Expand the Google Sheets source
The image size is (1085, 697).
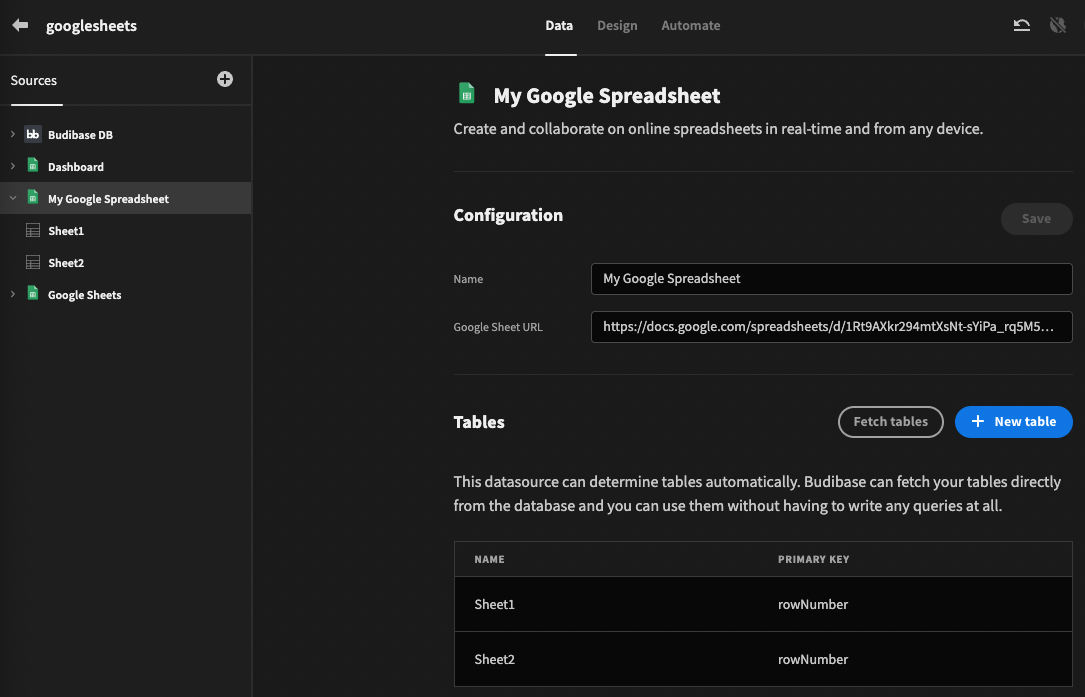pyautogui.click(x=12, y=294)
